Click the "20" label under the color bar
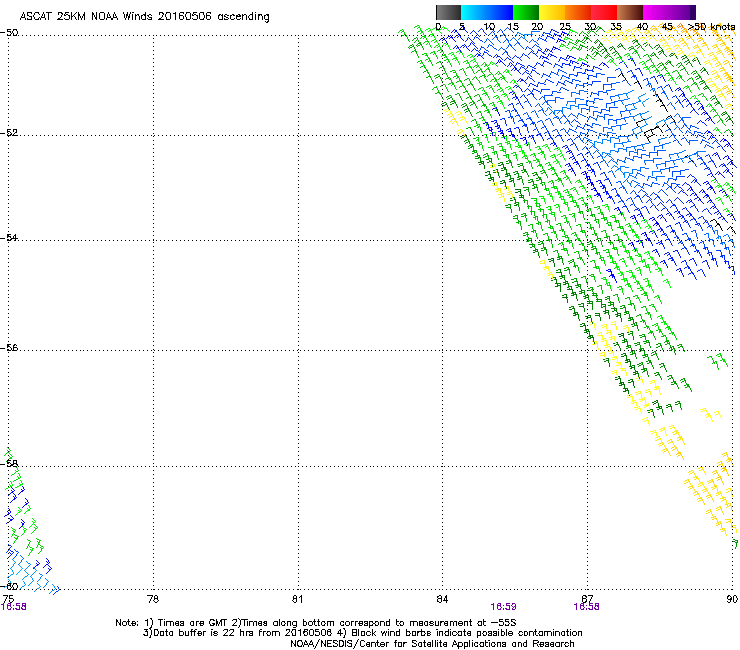This screenshot has height=650, width=740. point(537,27)
